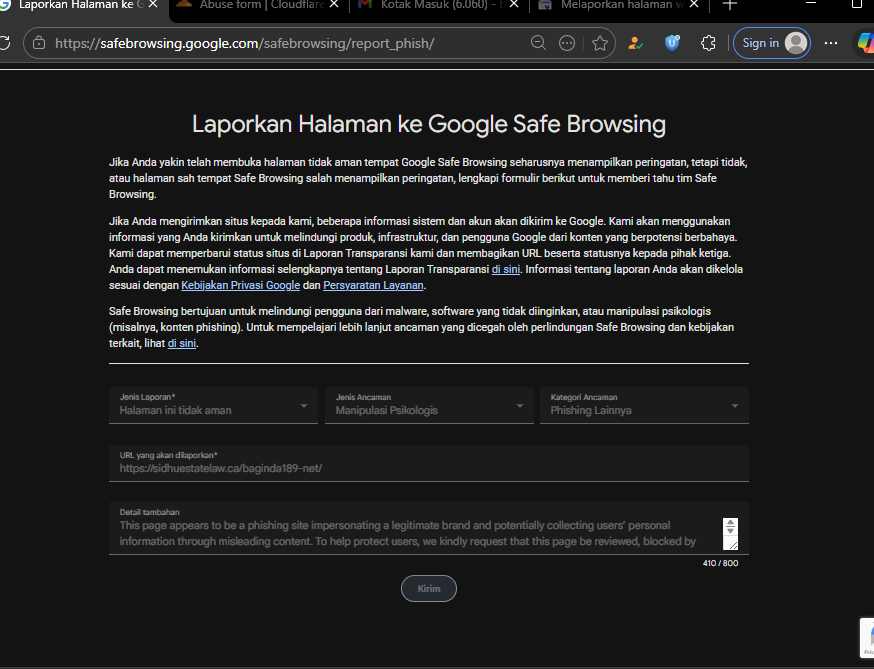Open the address bar ellipsis options icon
Viewport: 874px width, 669px height.
[567, 43]
